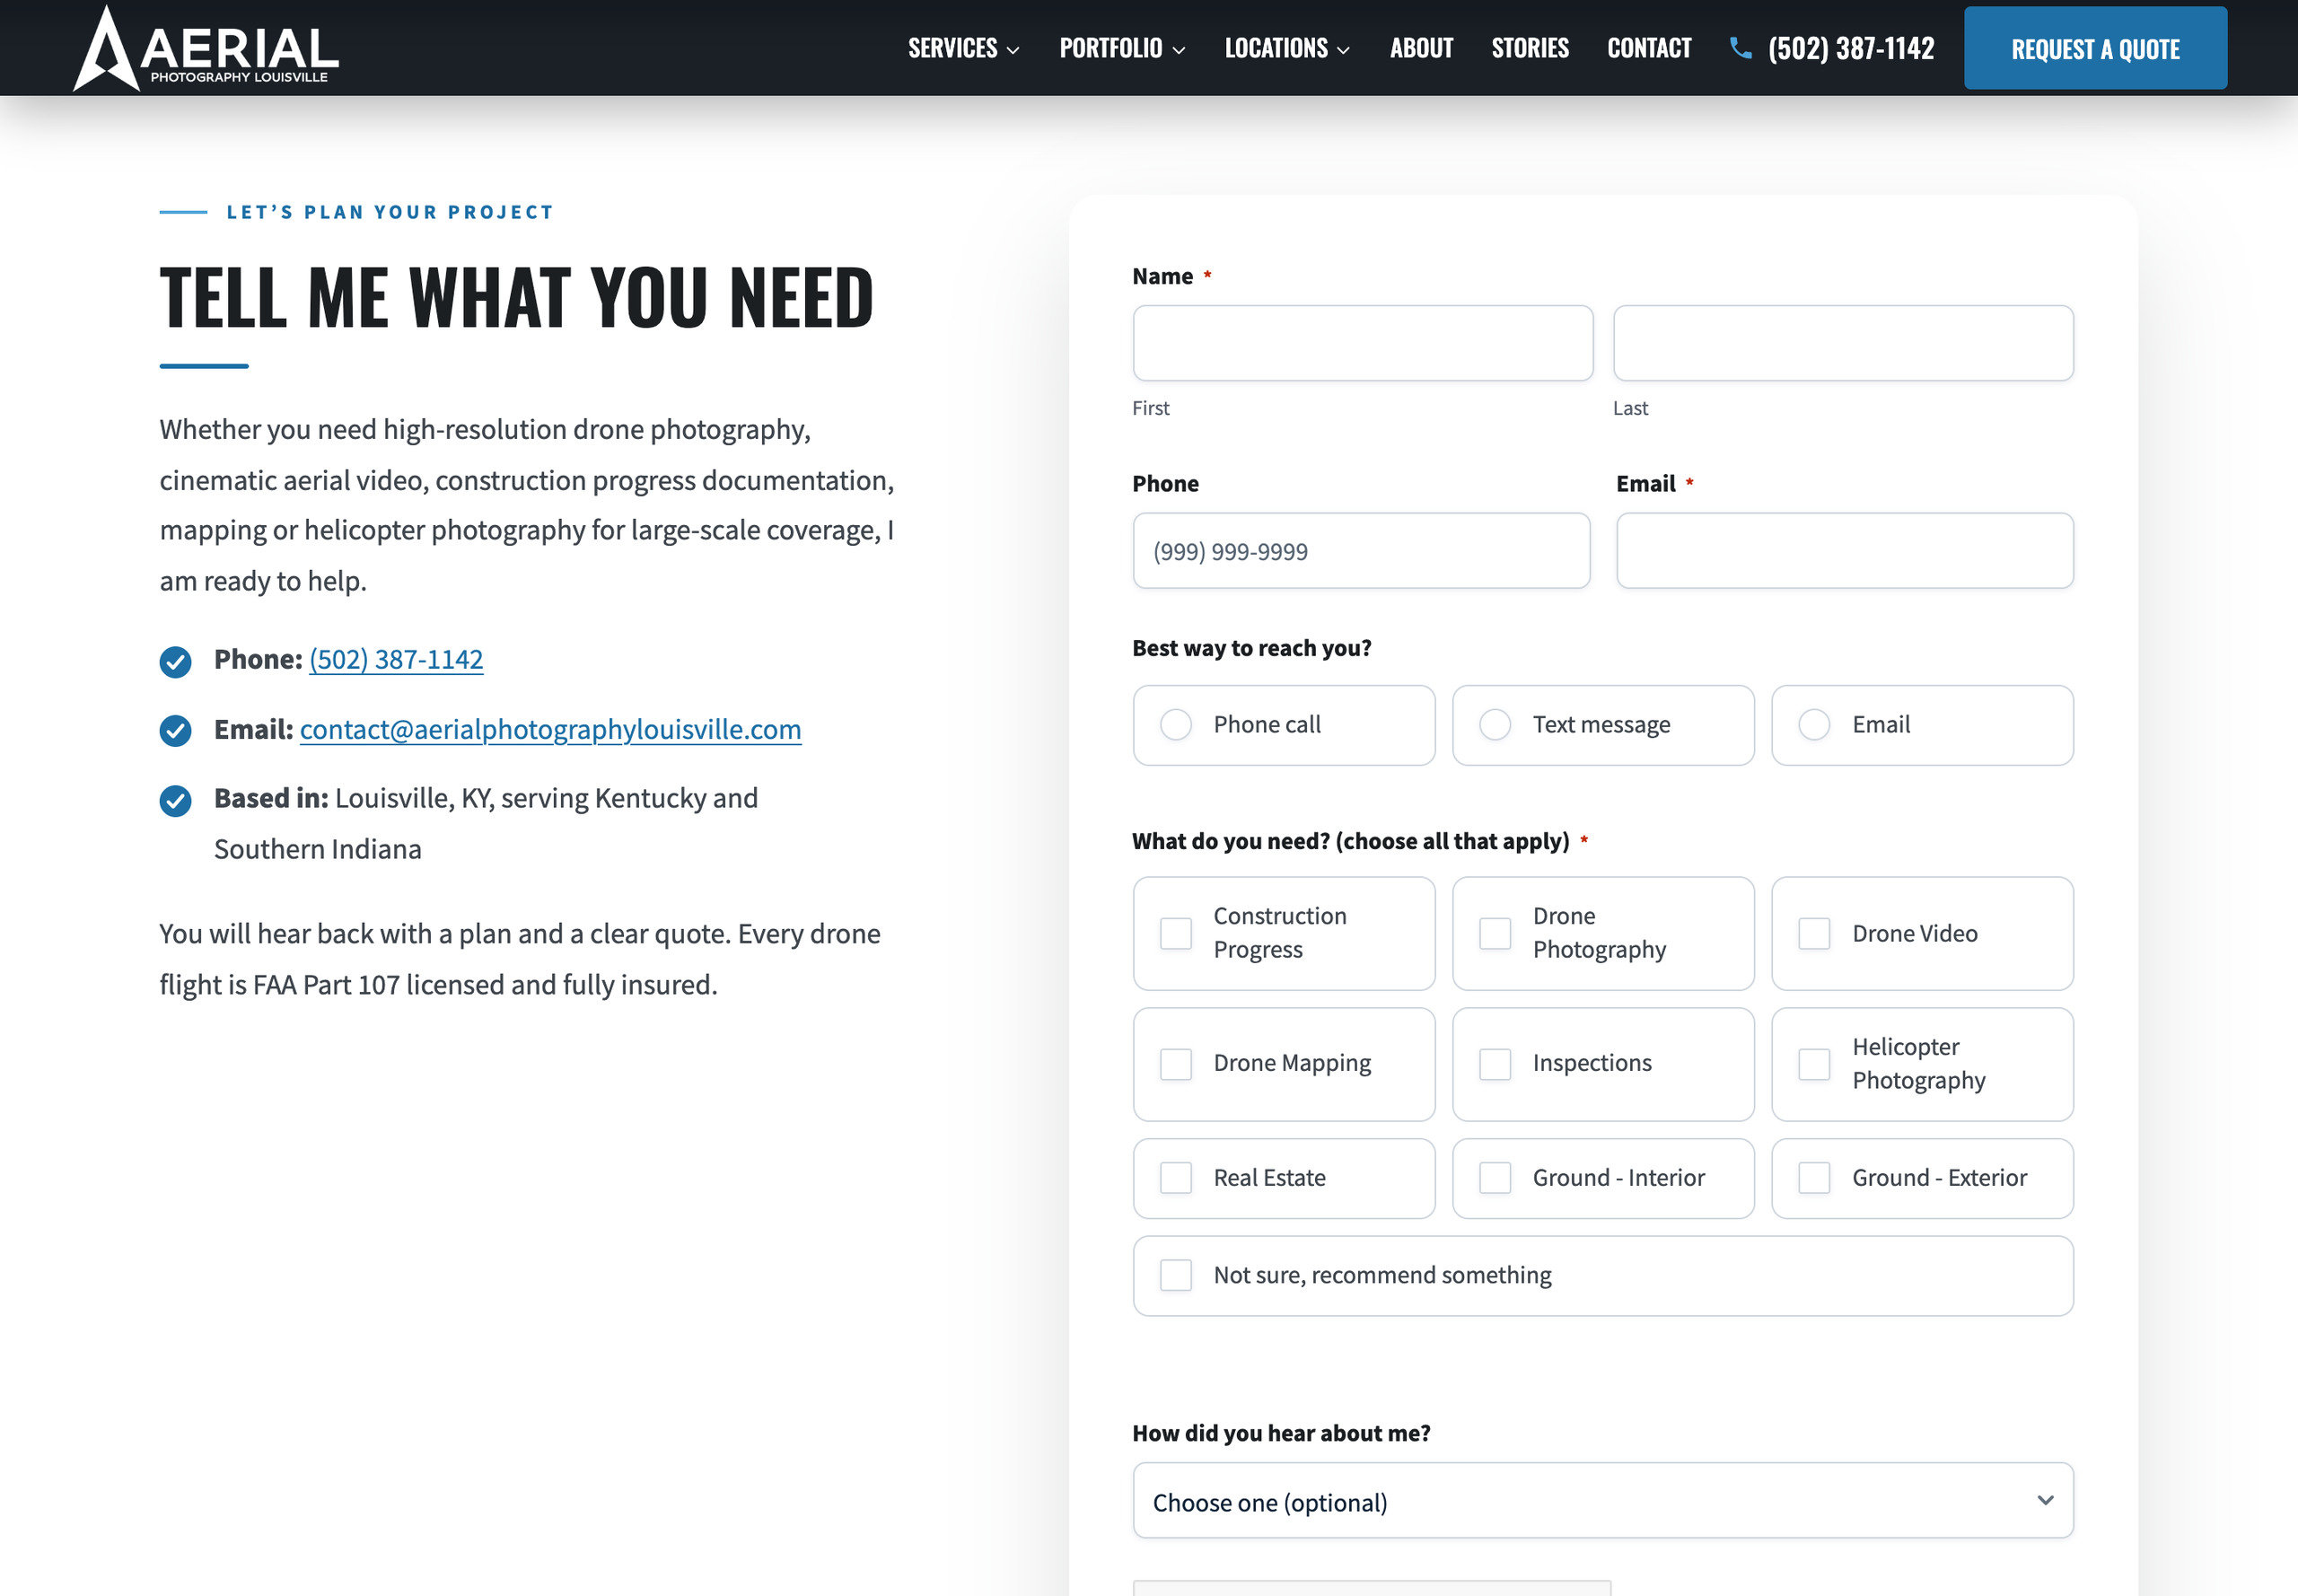
Task: Call the header phone number (502) 387-1142
Action: (1850, 48)
